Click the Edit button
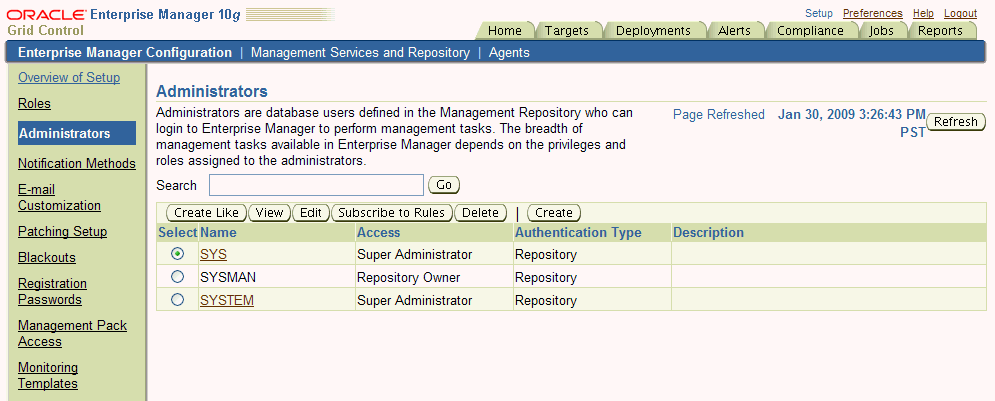The height and width of the screenshot is (401, 995). (x=311, y=213)
